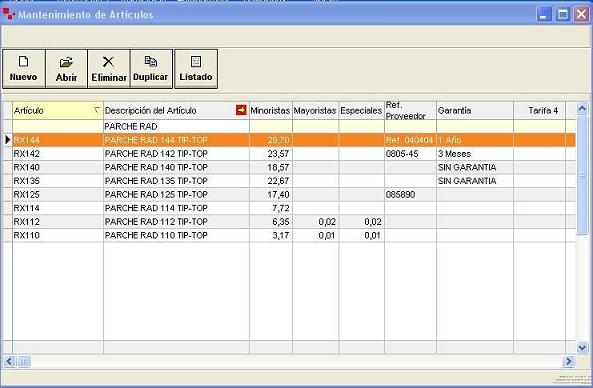Click the application icon in title bar

coord(8,14)
